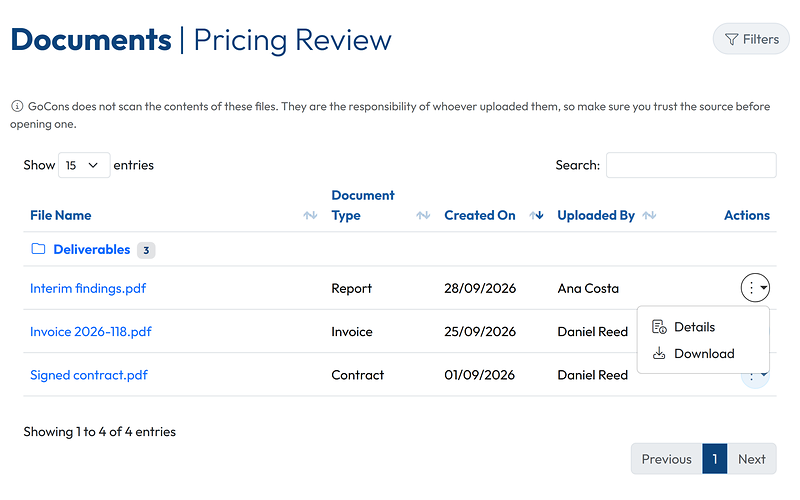Screen dimensions: 800x500
Task: Click the Invoice document type cell
Action: tap(352, 332)
